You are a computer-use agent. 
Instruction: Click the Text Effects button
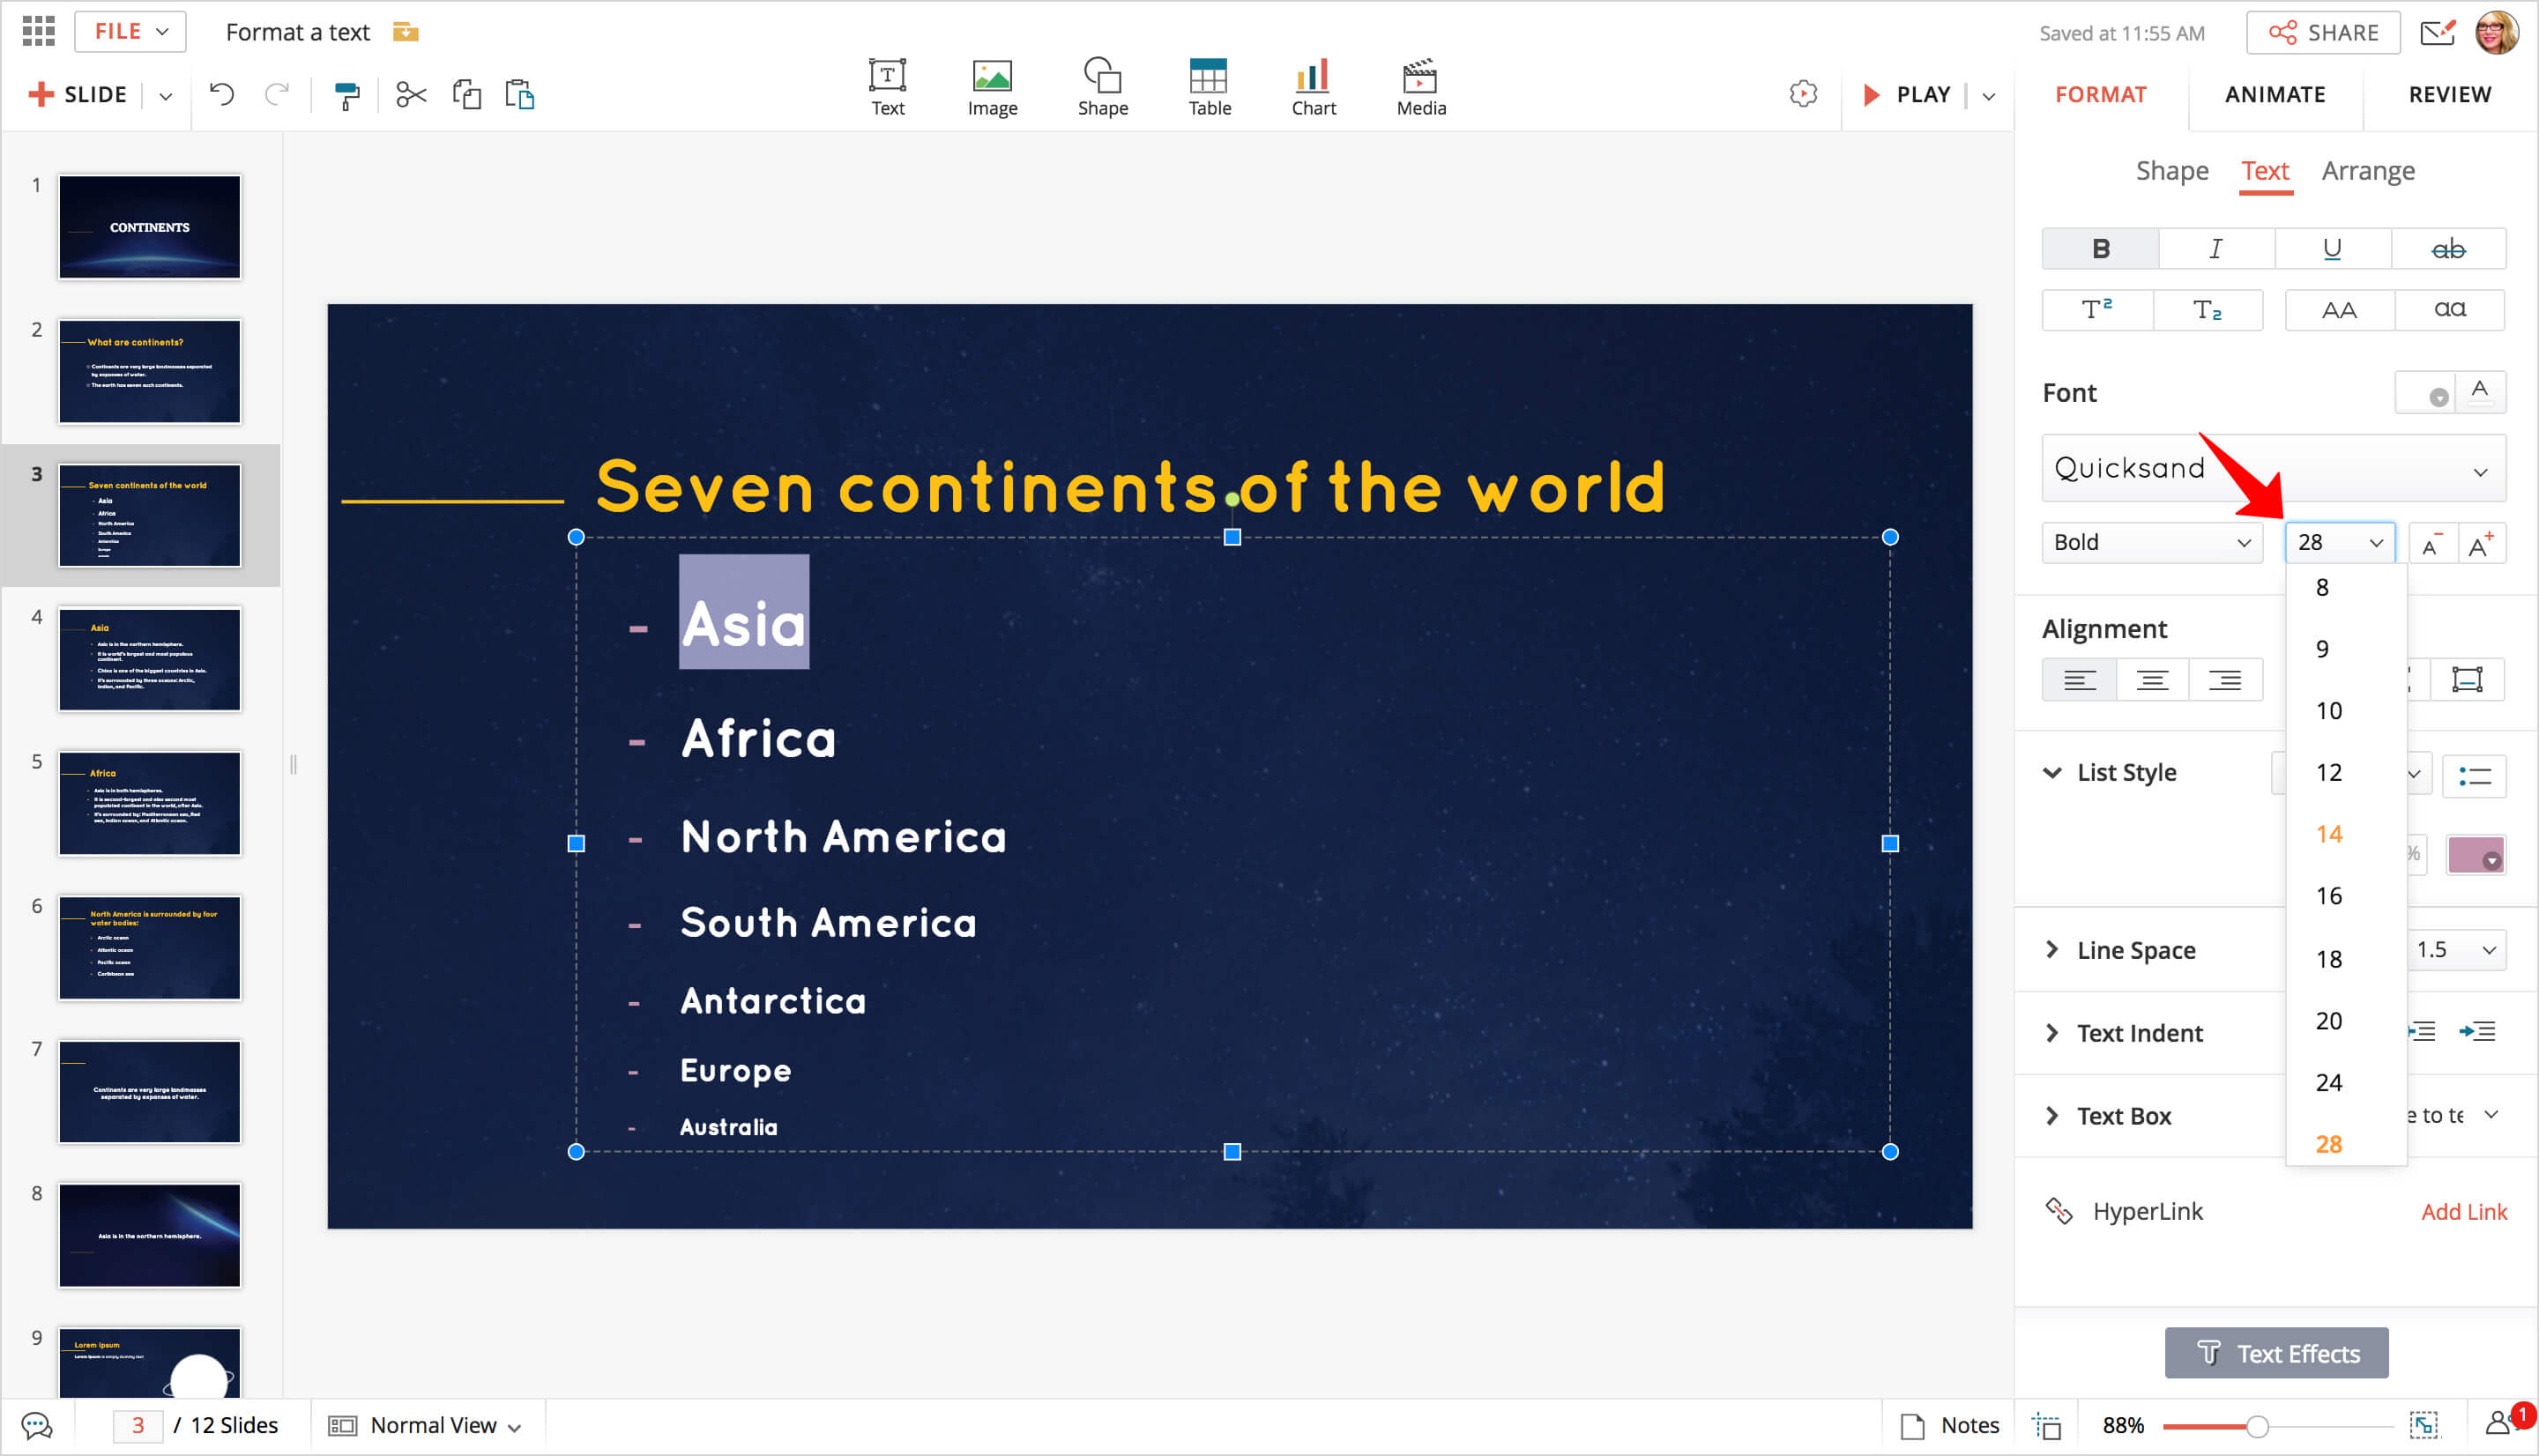click(x=2276, y=1353)
